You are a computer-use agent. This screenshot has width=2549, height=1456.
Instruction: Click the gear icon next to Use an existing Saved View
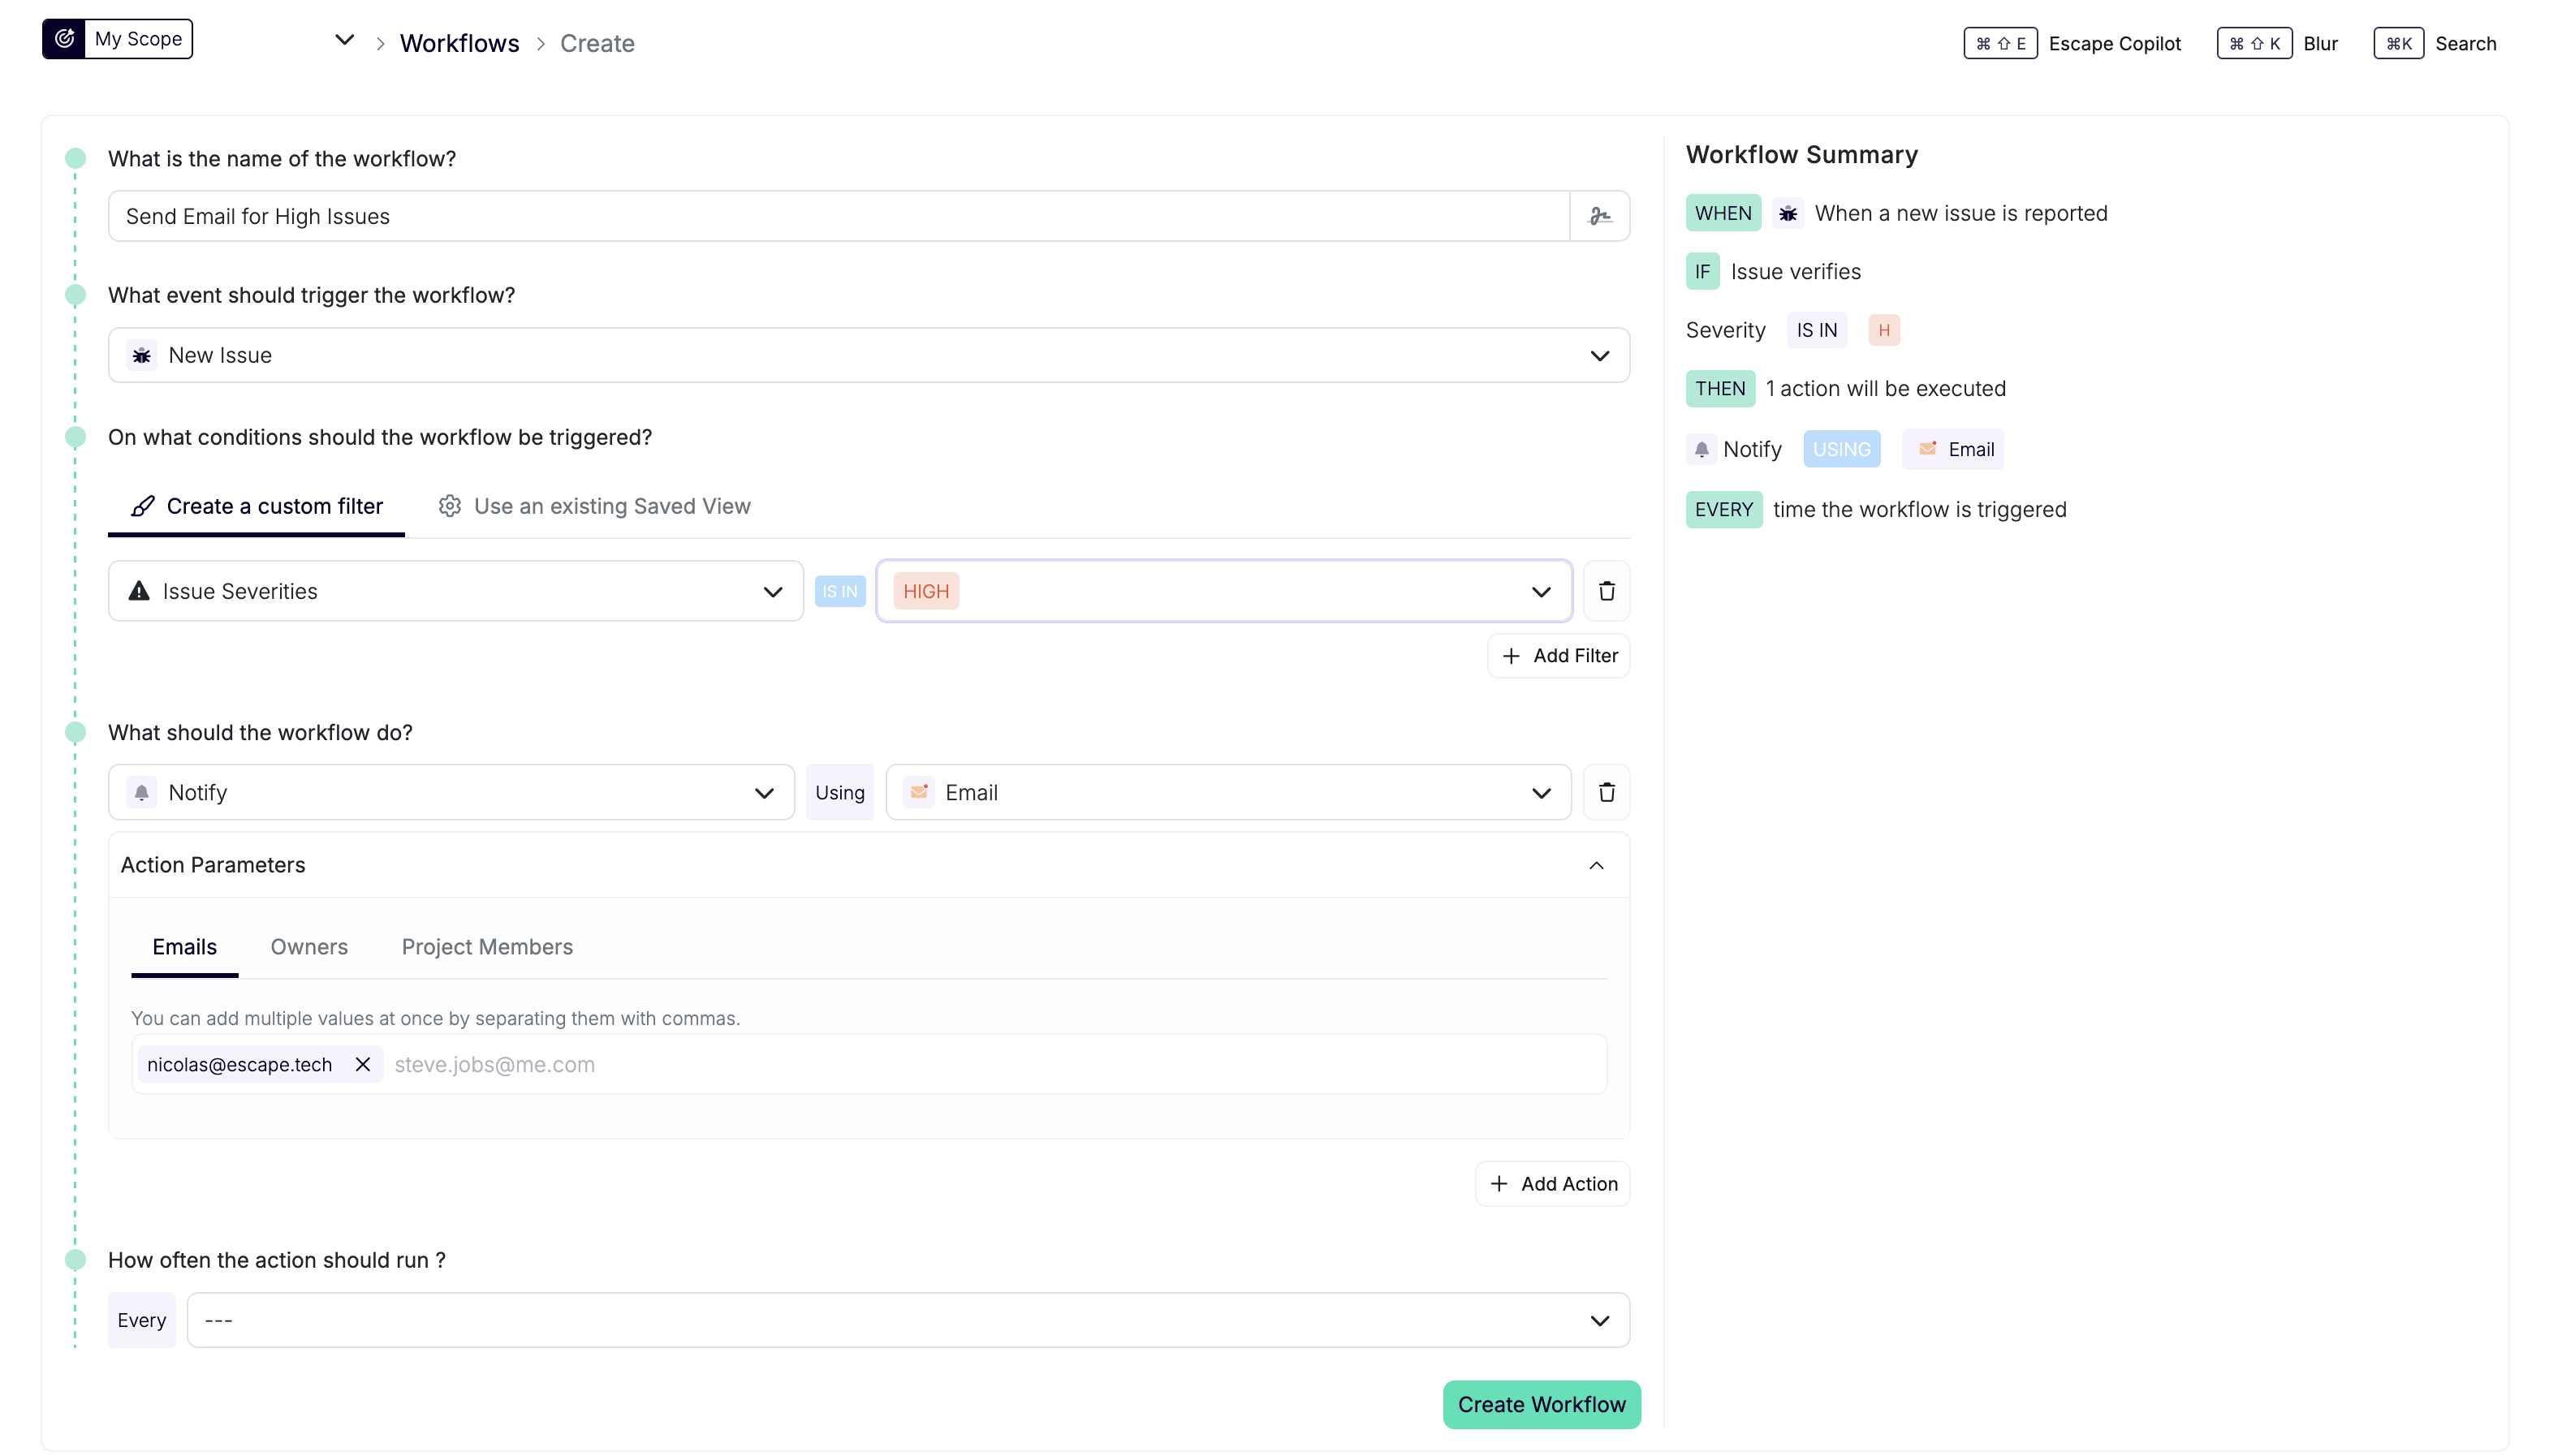[x=450, y=506]
